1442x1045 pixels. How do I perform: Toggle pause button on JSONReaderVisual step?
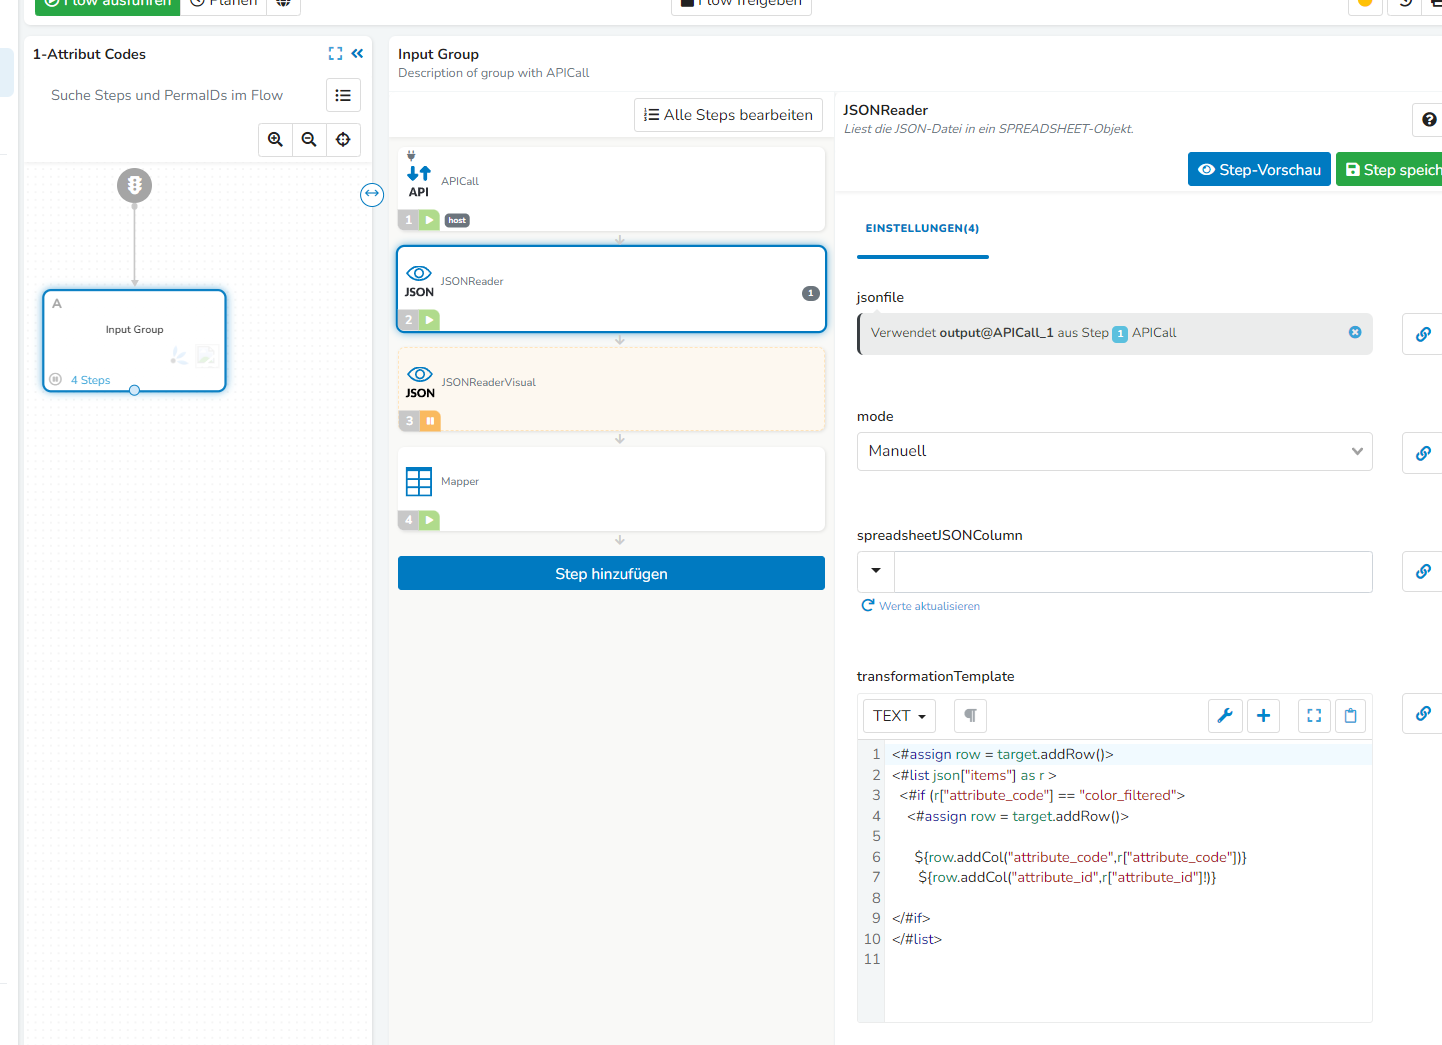(430, 421)
